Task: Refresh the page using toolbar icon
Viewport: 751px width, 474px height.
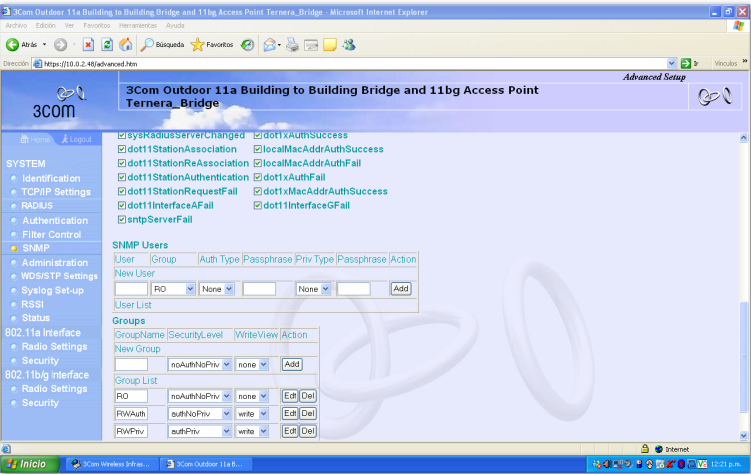Action: pos(106,44)
